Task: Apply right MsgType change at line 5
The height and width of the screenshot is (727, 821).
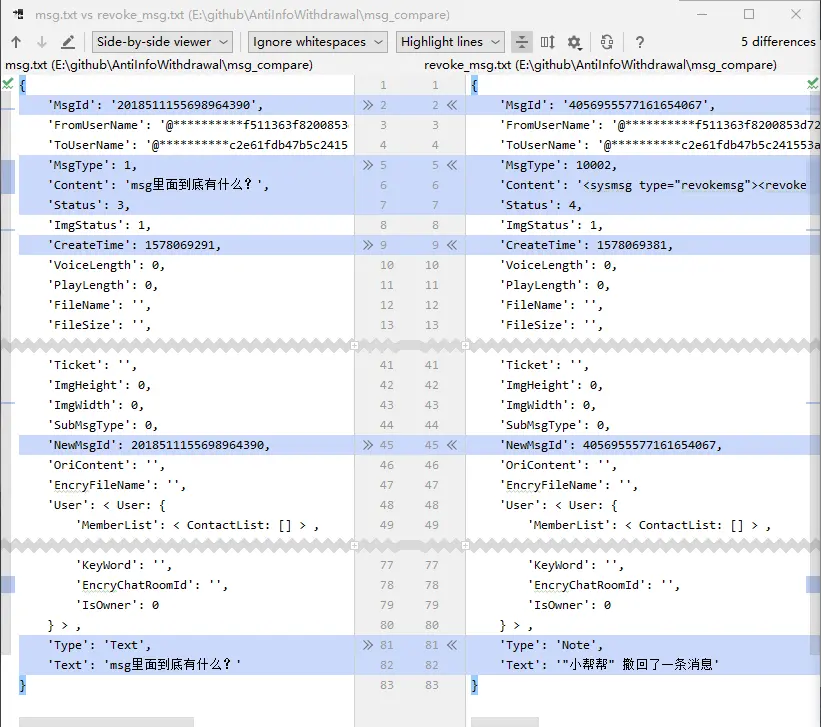Action: point(452,166)
